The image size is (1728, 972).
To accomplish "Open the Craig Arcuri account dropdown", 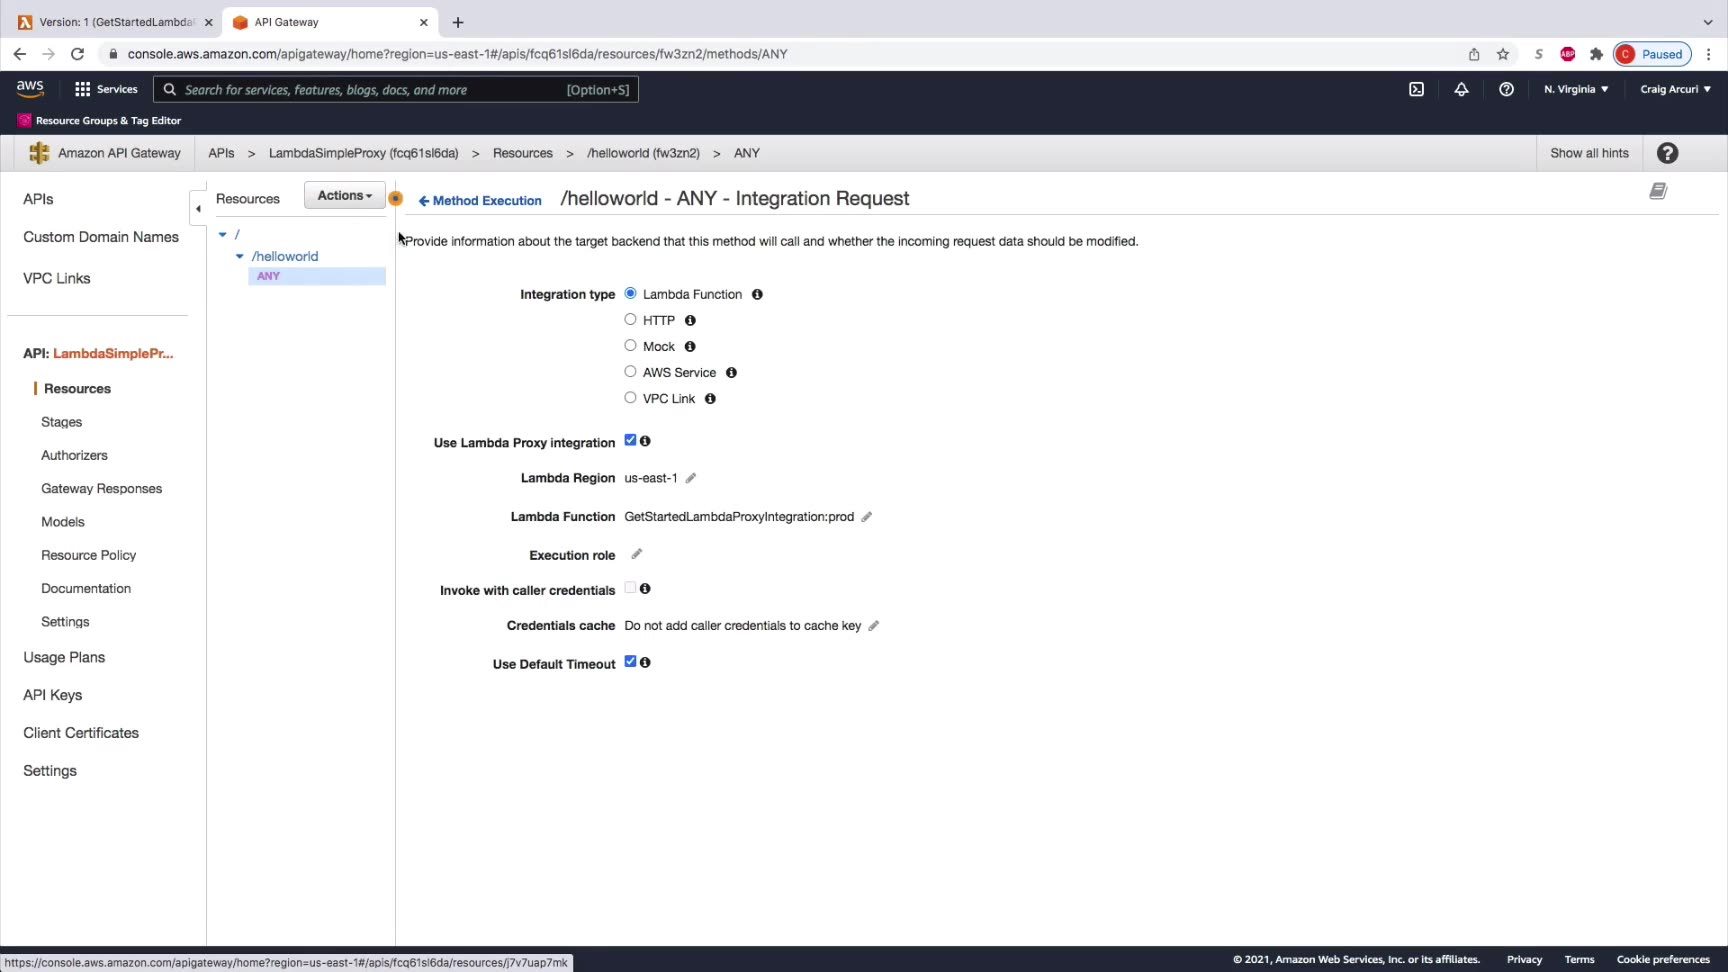I will tap(1676, 89).
